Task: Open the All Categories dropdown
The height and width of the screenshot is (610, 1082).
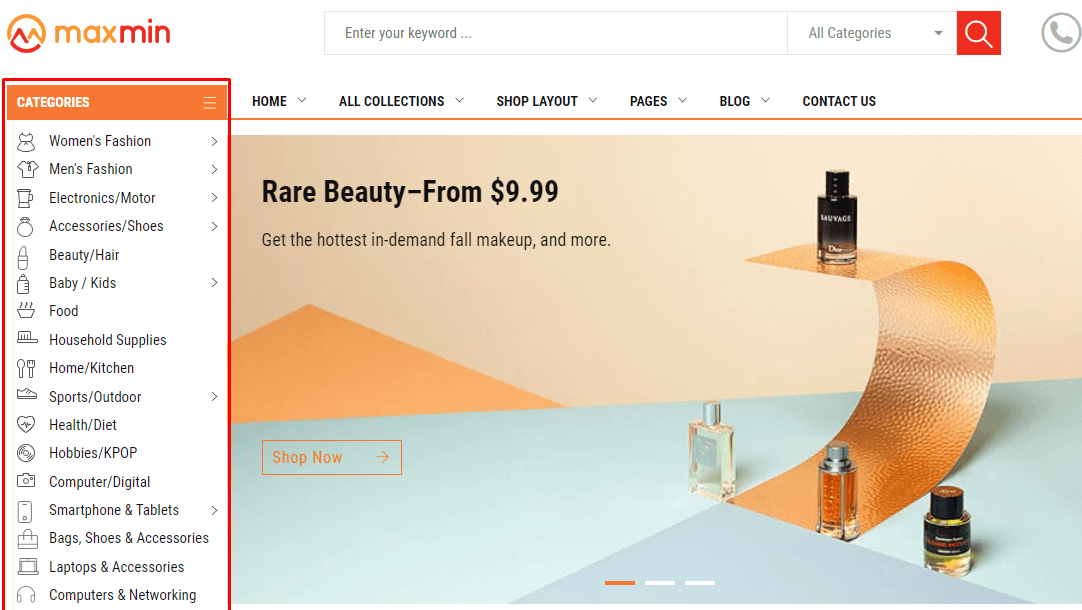Action: [x=872, y=33]
